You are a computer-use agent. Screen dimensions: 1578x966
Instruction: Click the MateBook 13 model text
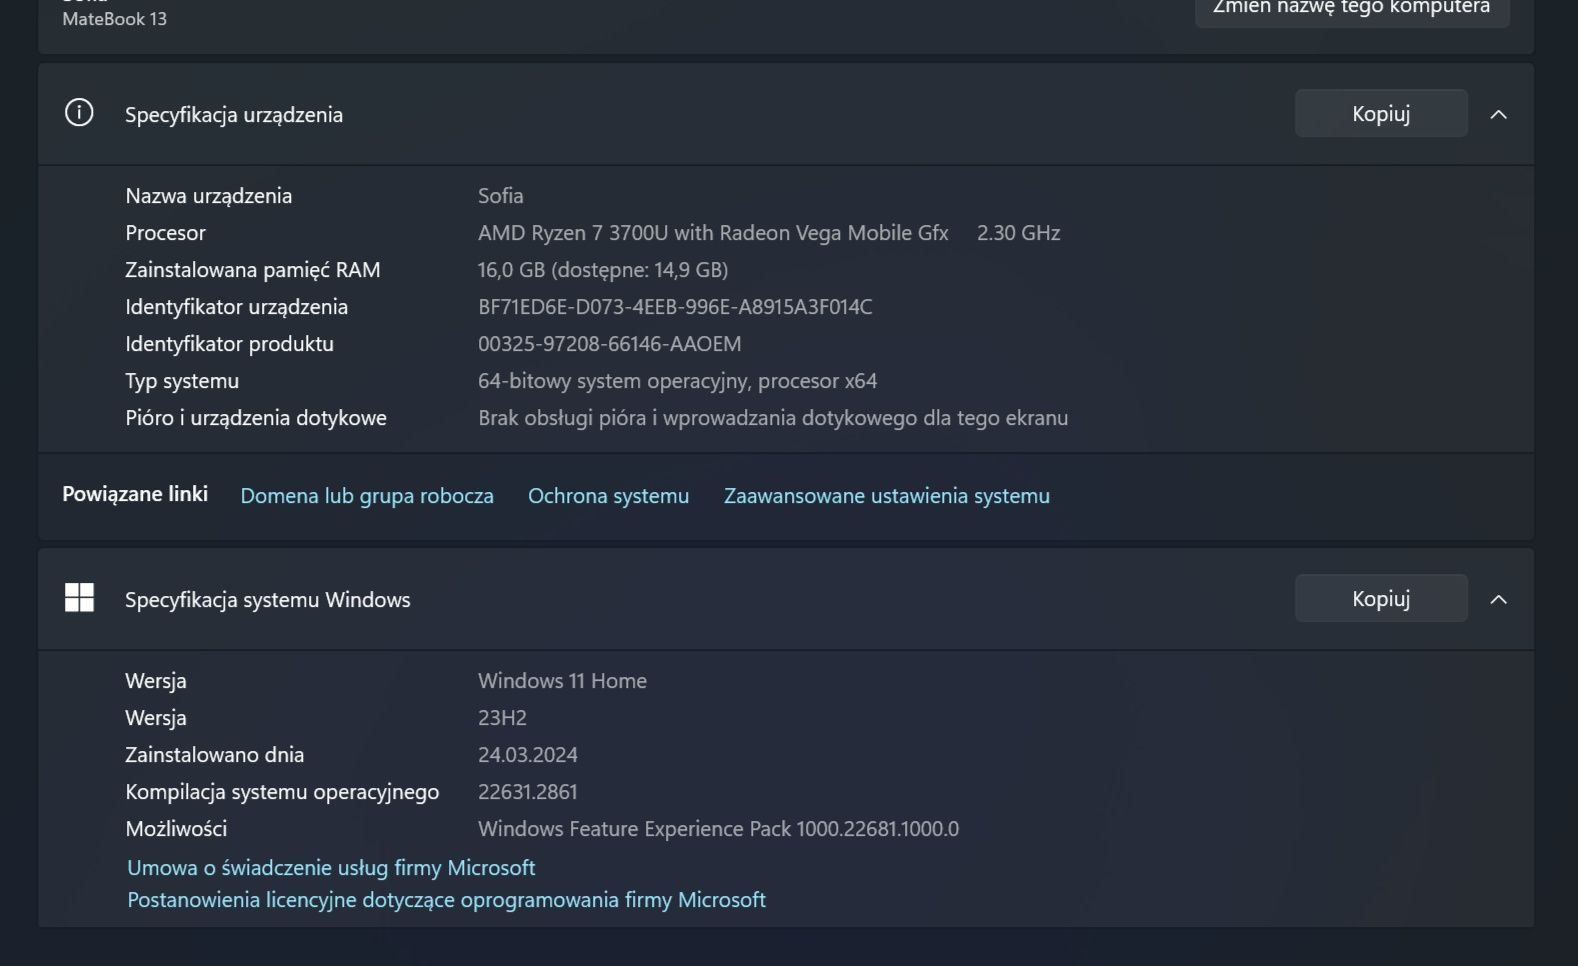coord(114,19)
